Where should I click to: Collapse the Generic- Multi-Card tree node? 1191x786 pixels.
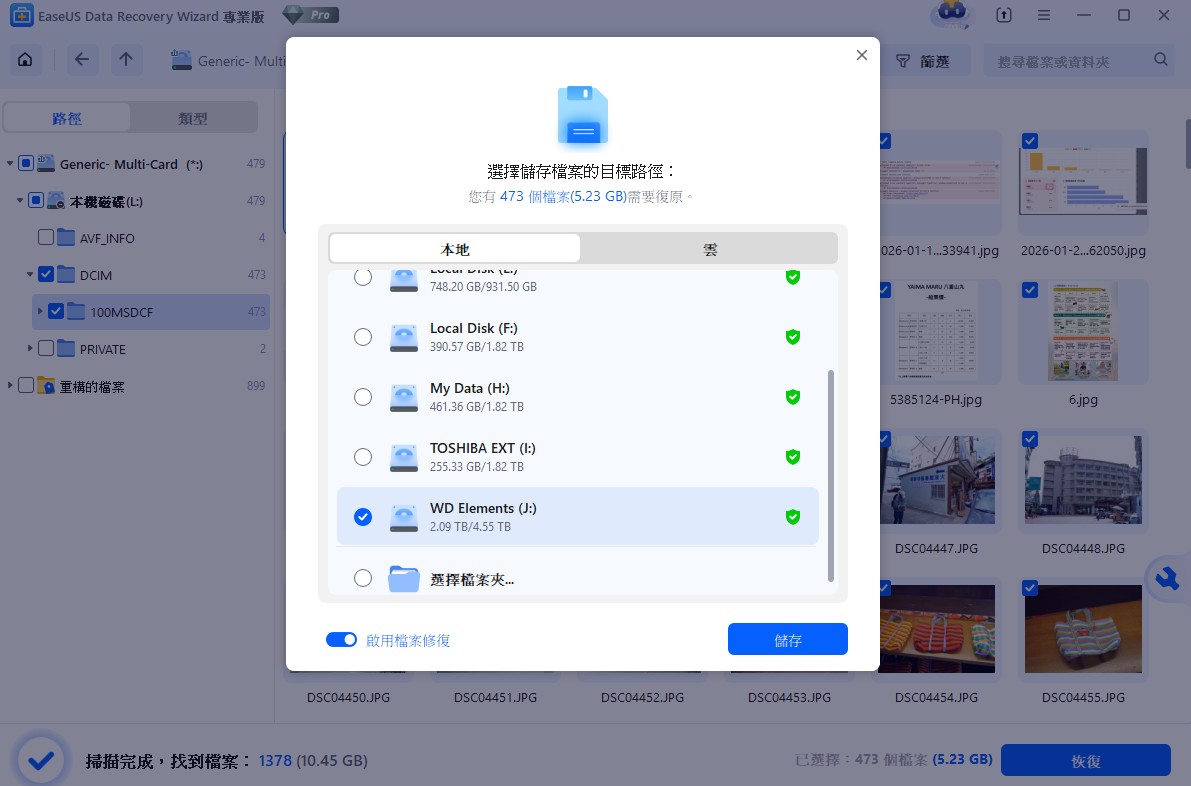pos(10,163)
